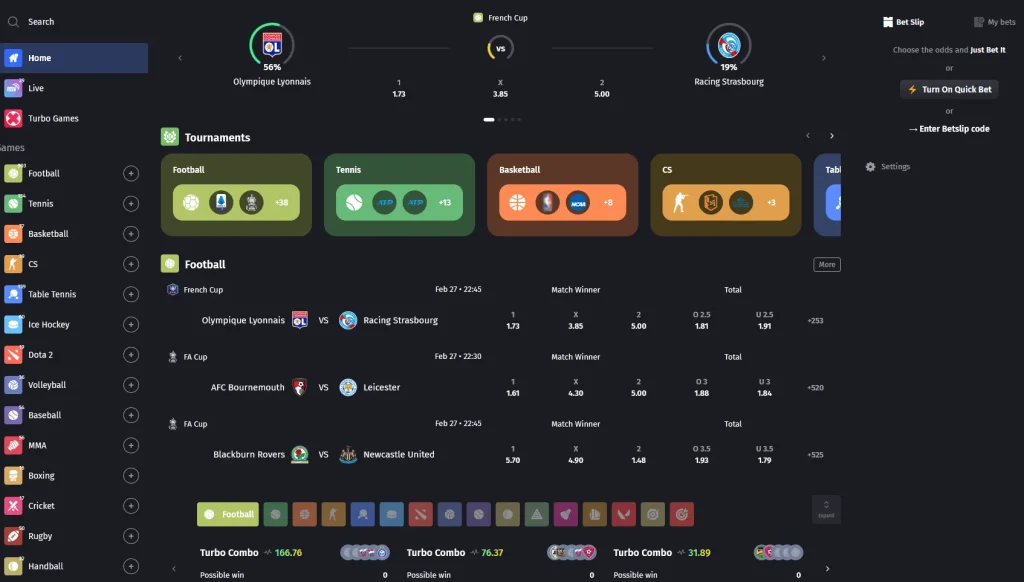The image size is (1024, 582).
Task: Toggle the plus next to Boxing
Action: click(130, 475)
